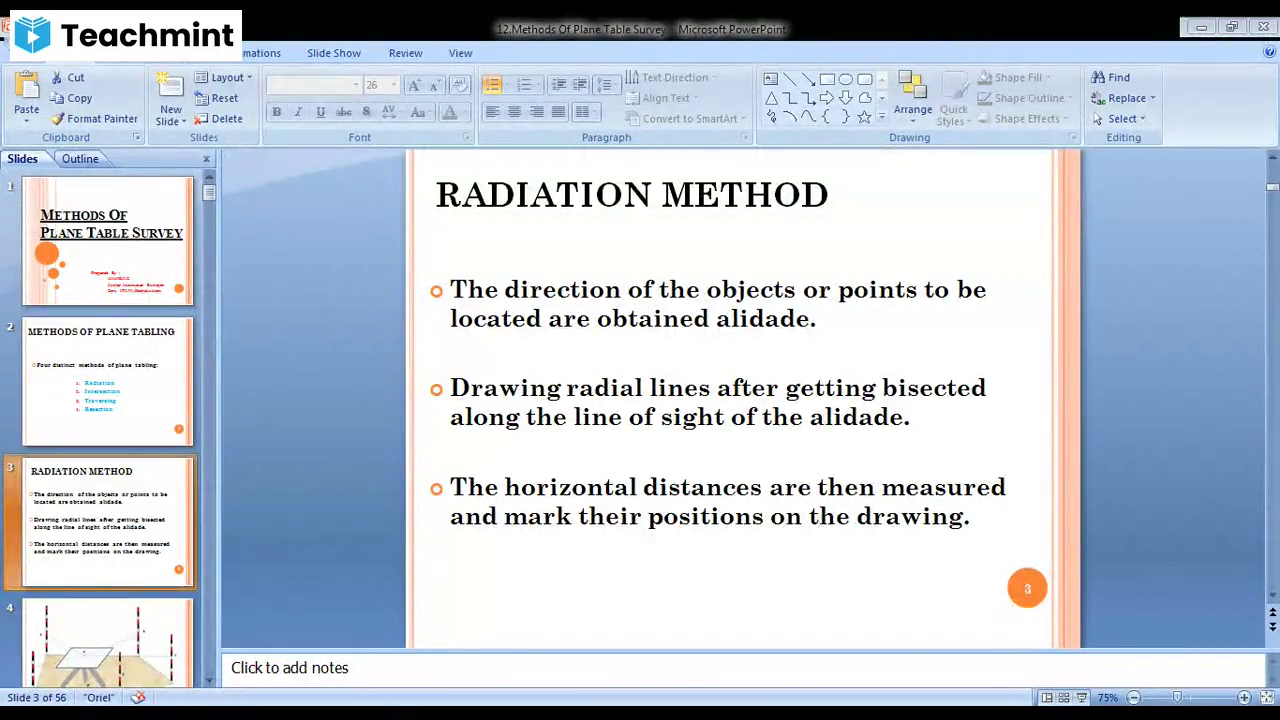The width and height of the screenshot is (1280, 720).
Task: Open the Review ribbon tab
Action: tap(405, 53)
